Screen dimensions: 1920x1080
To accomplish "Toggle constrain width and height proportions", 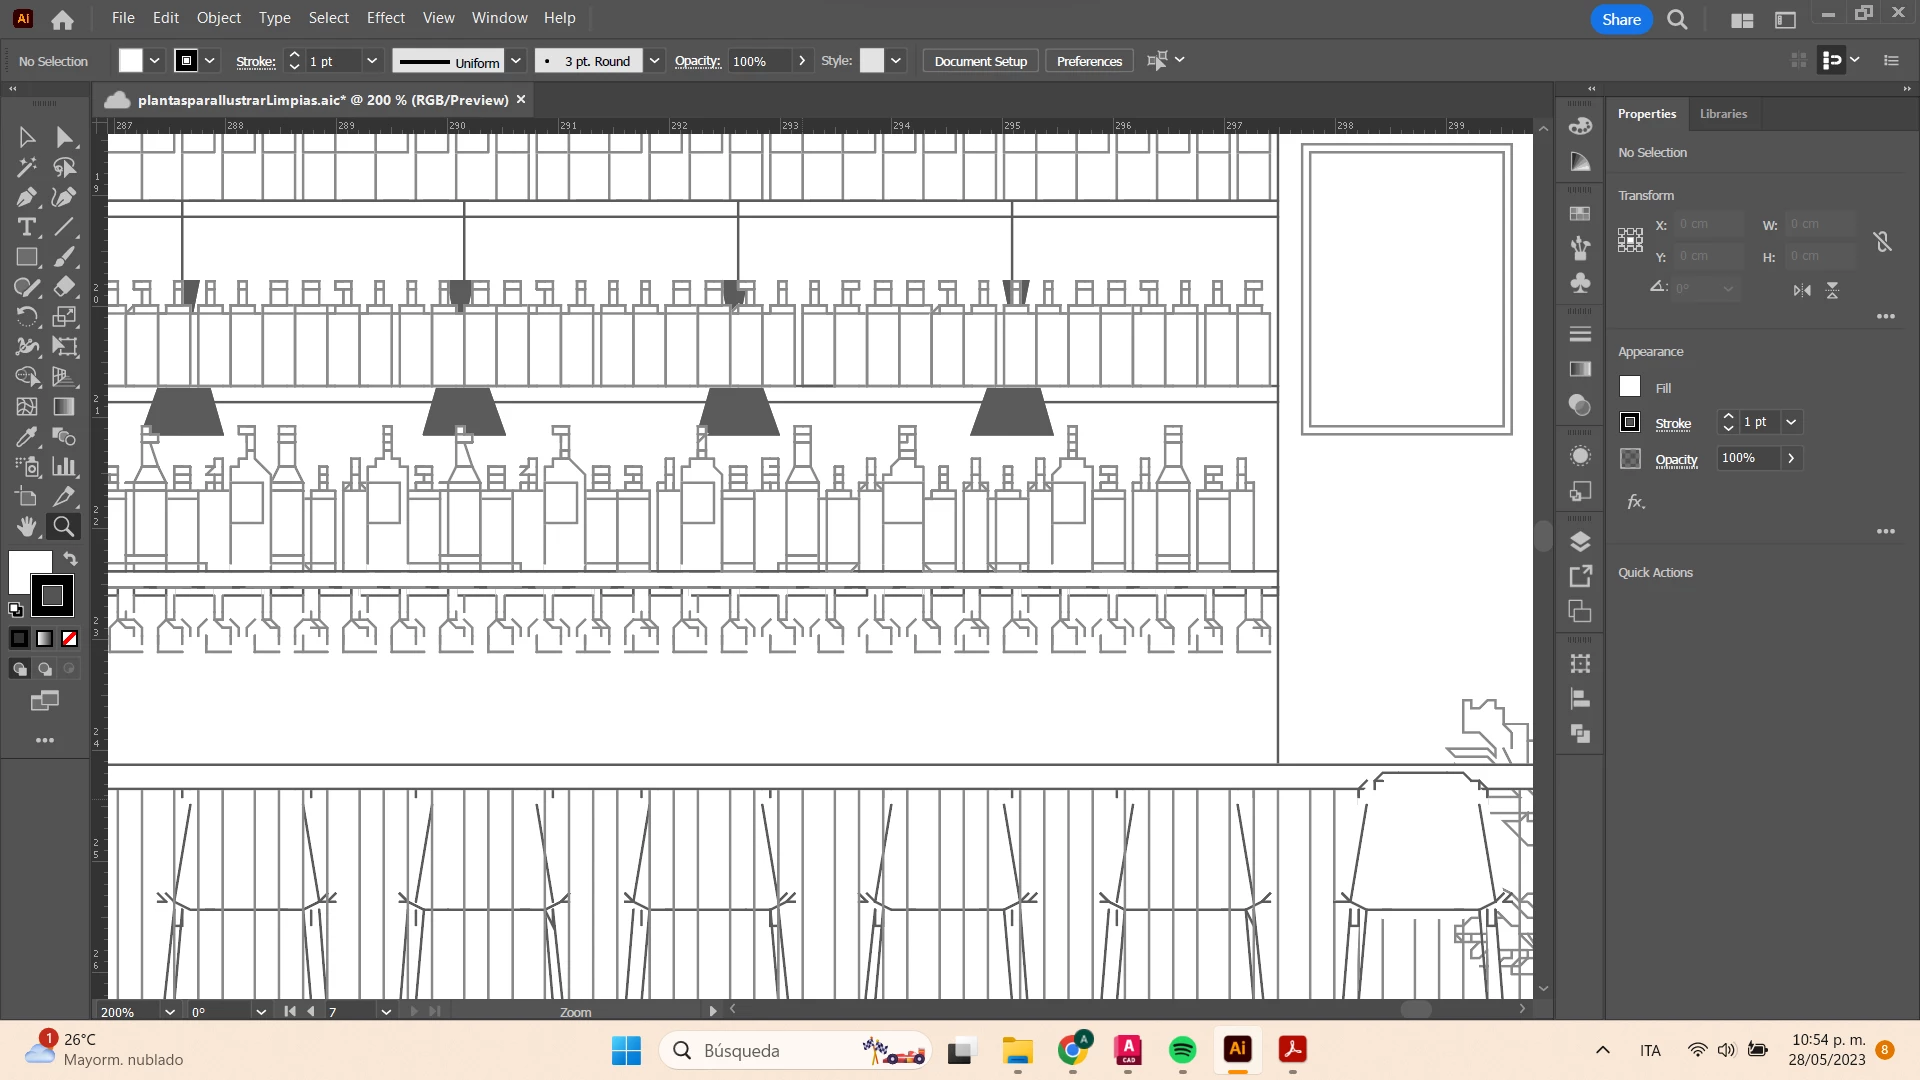I will coord(1883,241).
